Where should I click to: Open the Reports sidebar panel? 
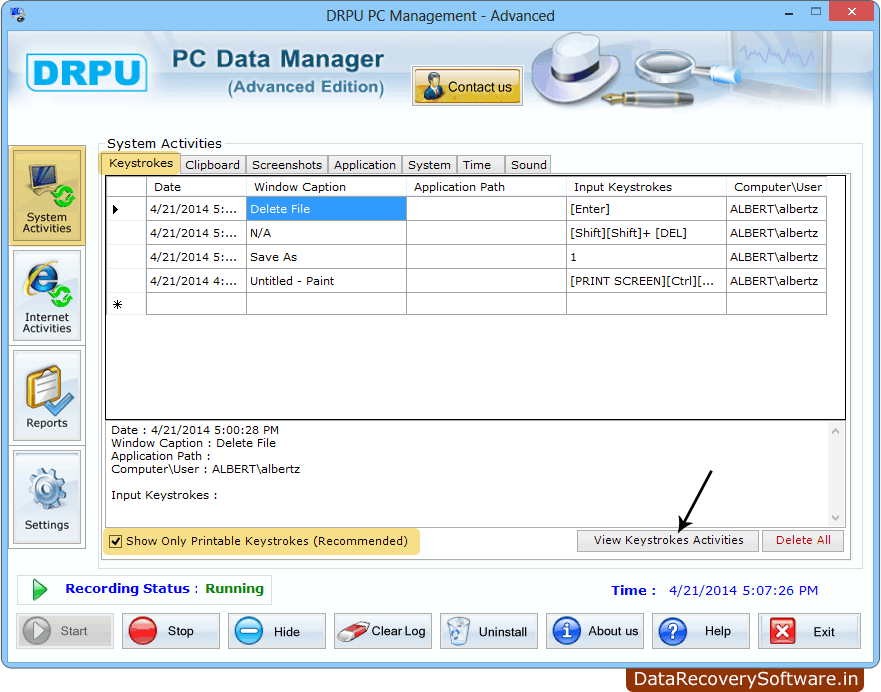coord(47,395)
